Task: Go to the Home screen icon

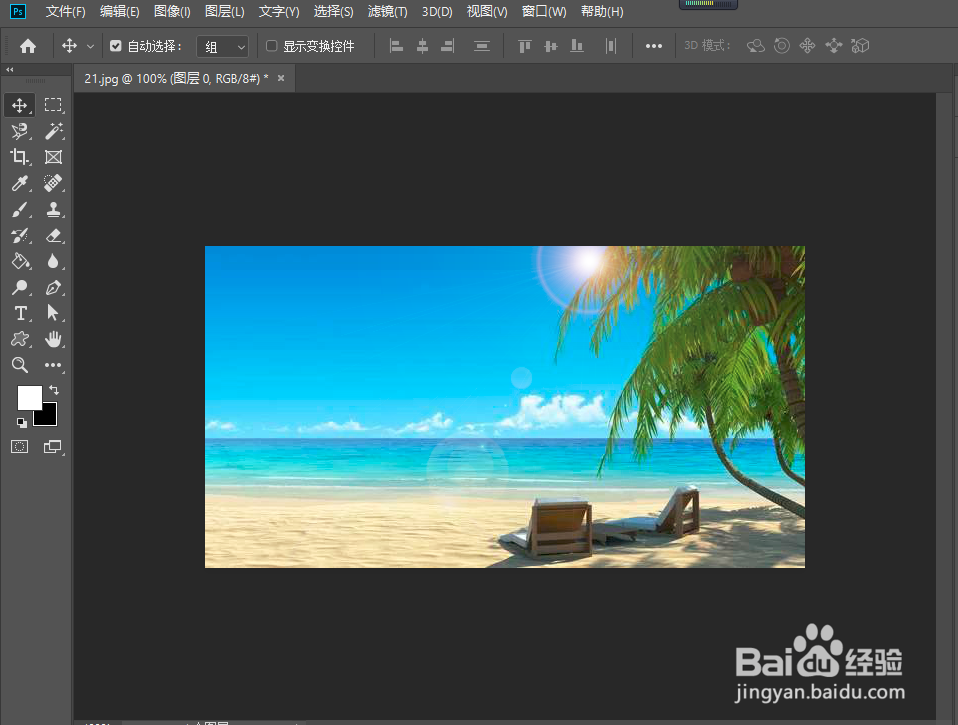Action: coord(28,46)
